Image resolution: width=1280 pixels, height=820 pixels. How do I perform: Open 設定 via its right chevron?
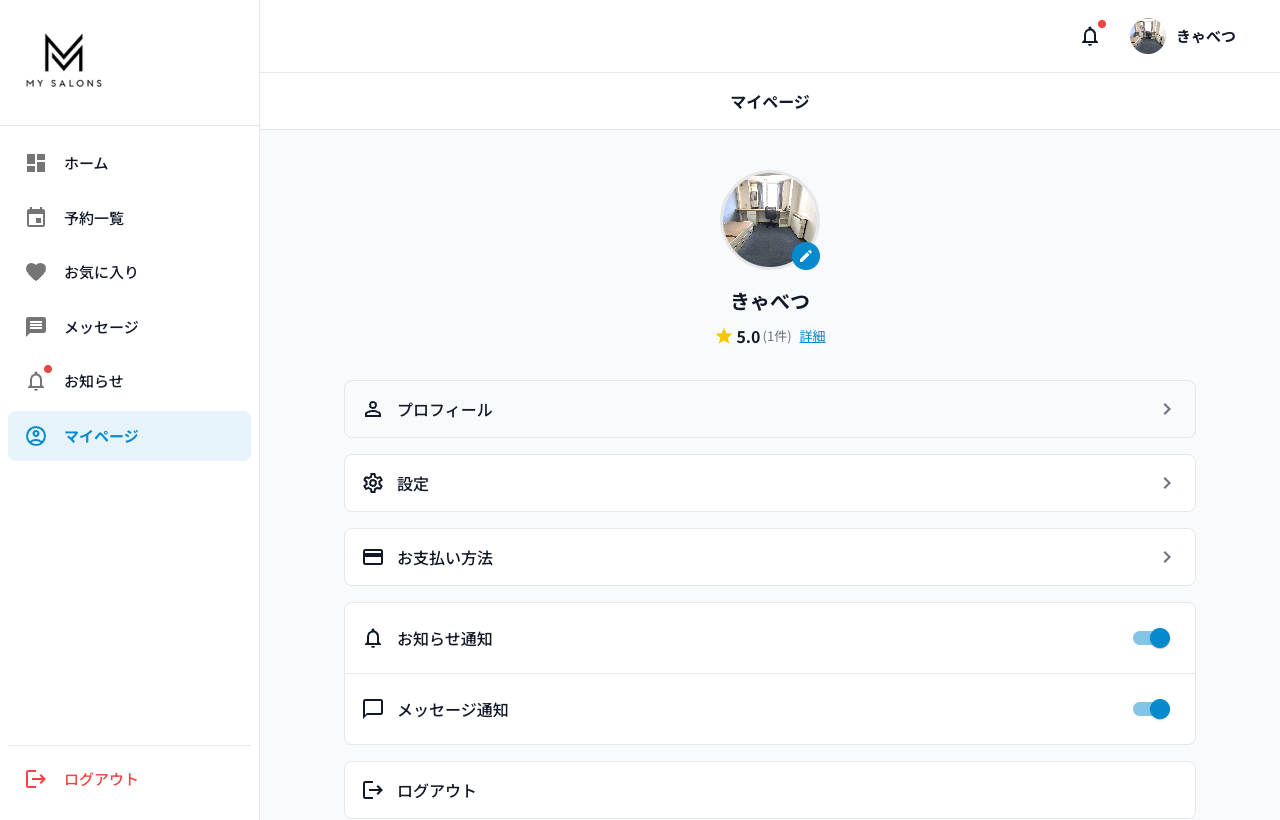[1167, 483]
